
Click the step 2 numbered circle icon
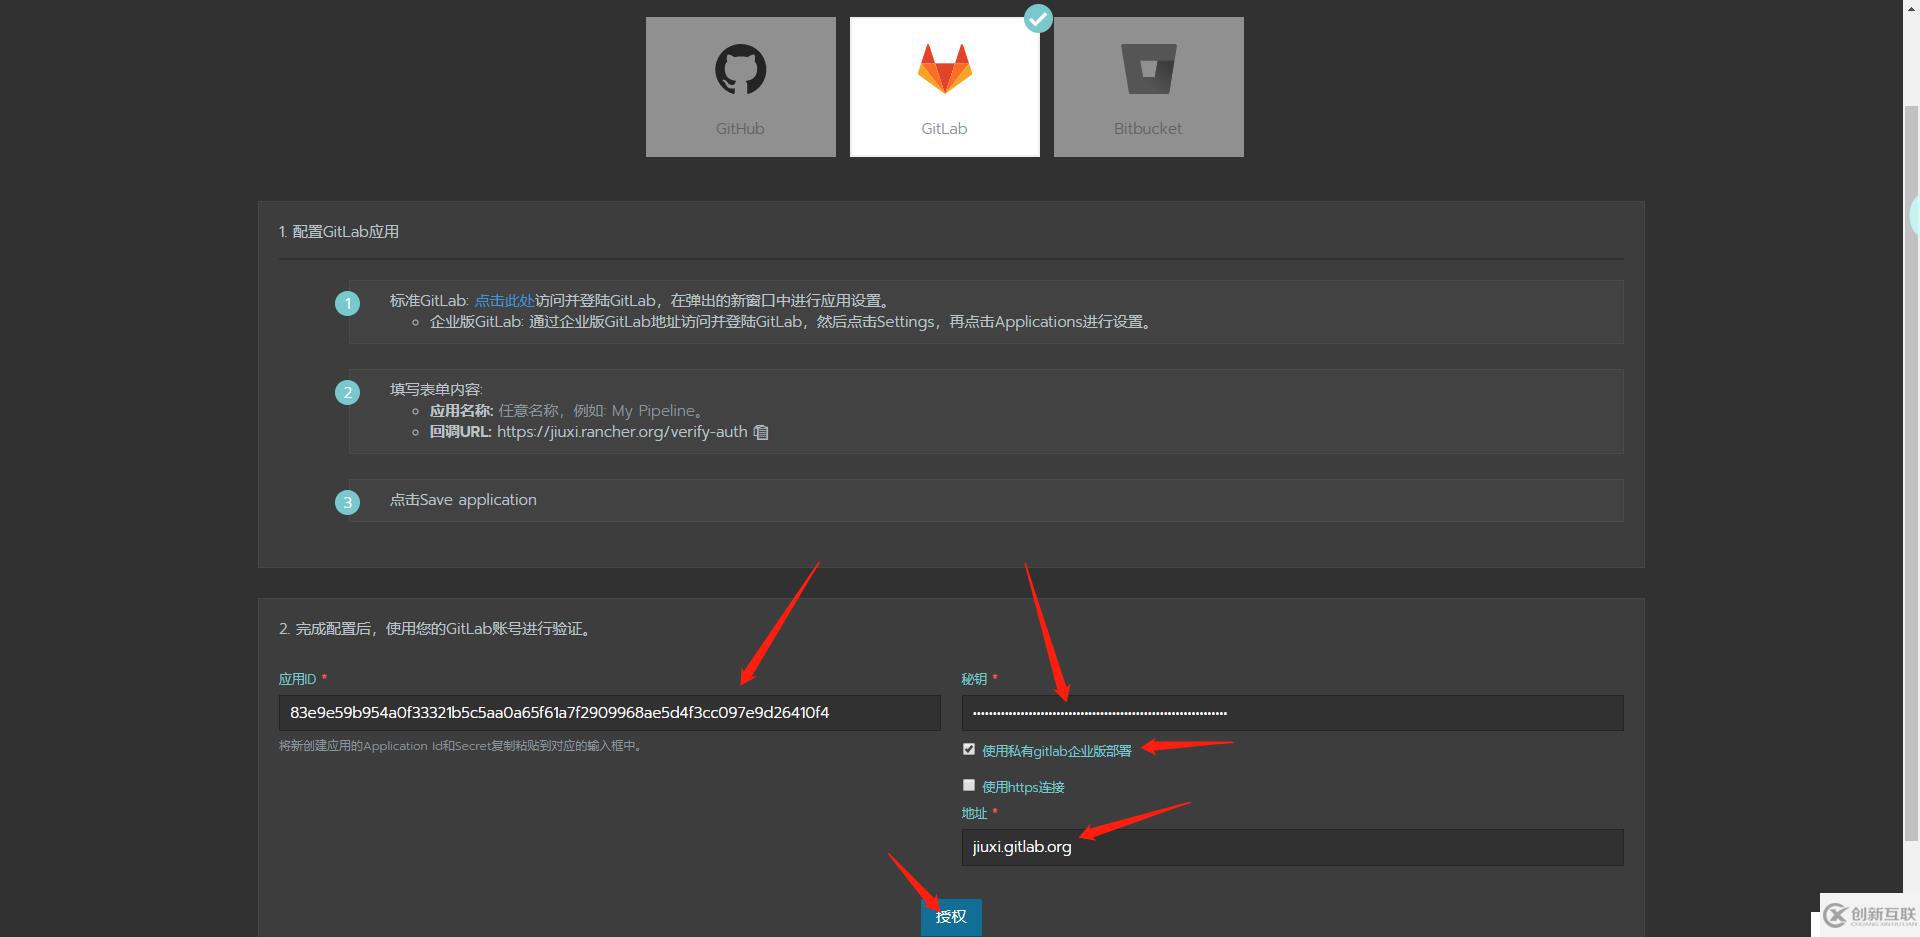pos(347,392)
